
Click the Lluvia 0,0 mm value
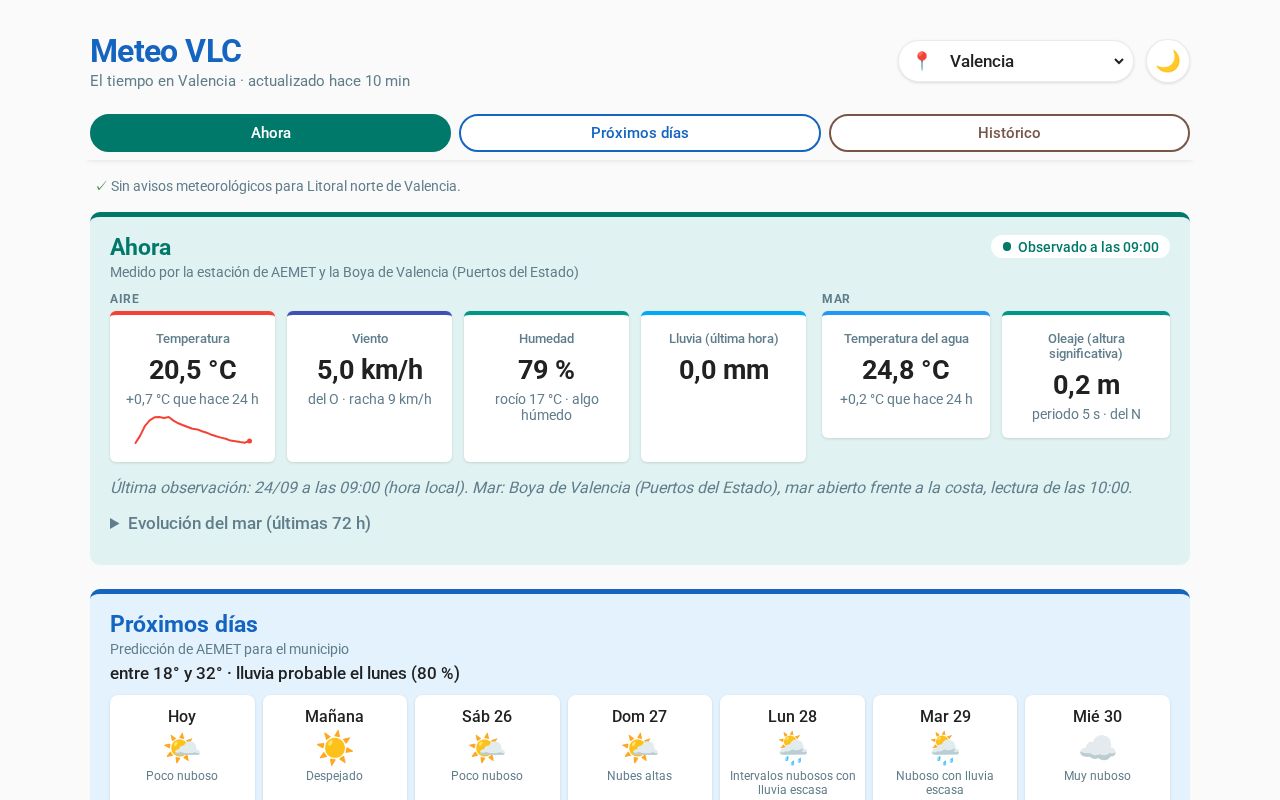[724, 370]
